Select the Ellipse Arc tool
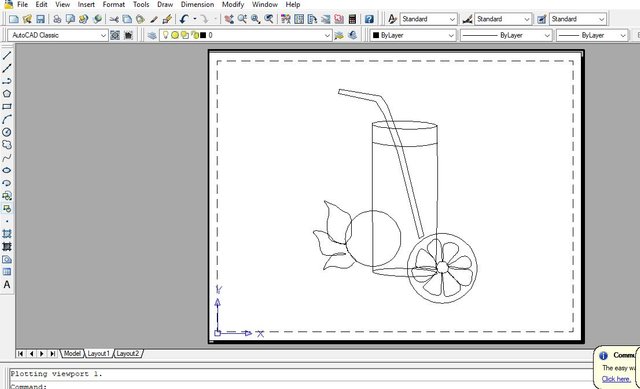This screenshot has width=640, height=389. pyautogui.click(x=7, y=183)
